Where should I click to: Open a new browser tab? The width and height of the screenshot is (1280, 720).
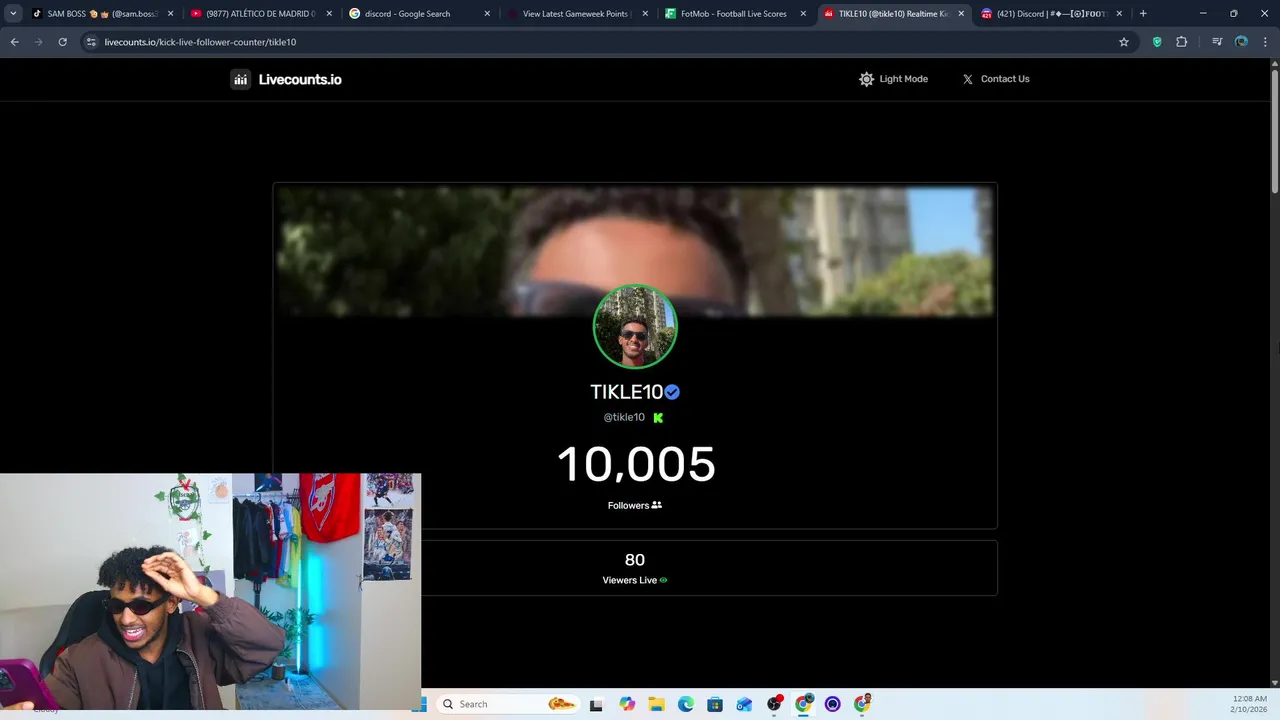point(1143,14)
